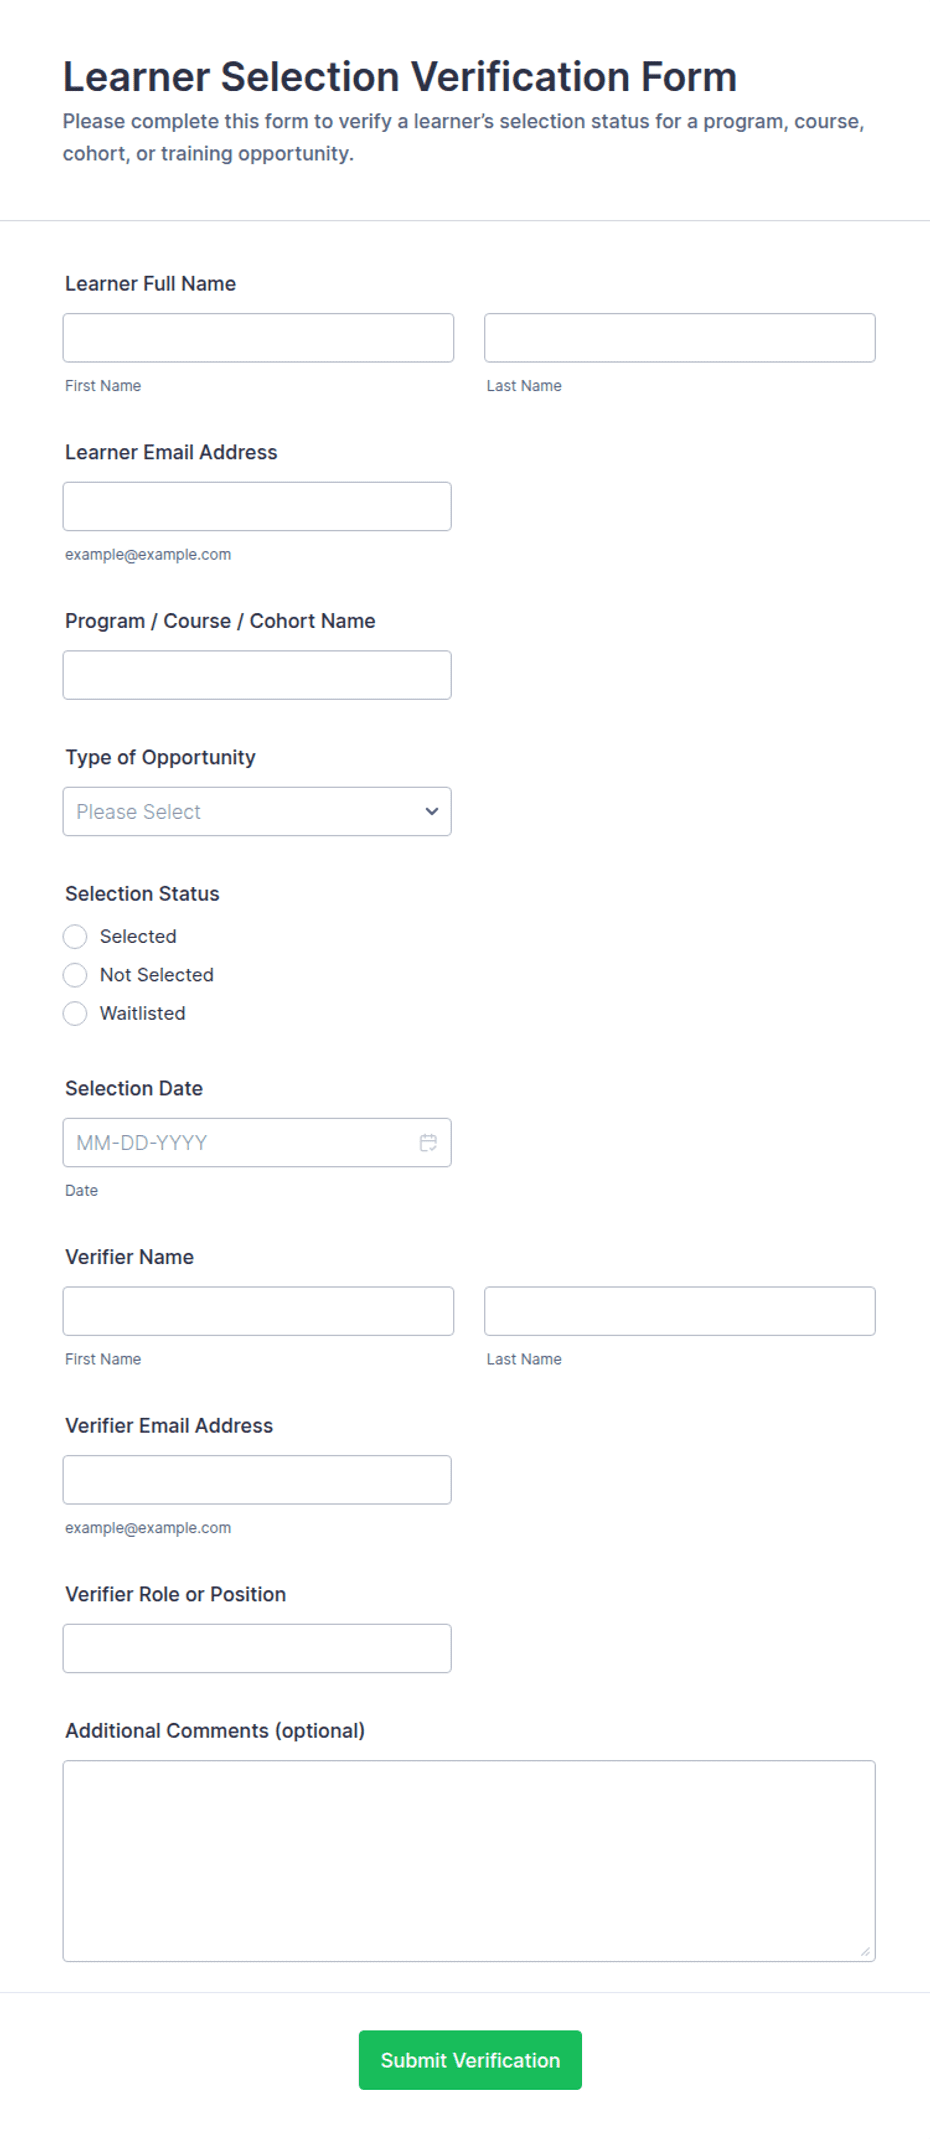Image resolution: width=930 pixels, height=2139 pixels.
Task: Click the 'Waitlisted' option label
Action: click(143, 1013)
